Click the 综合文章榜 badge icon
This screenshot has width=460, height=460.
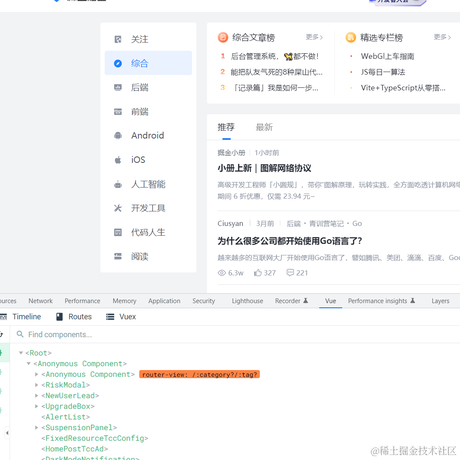(x=223, y=37)
